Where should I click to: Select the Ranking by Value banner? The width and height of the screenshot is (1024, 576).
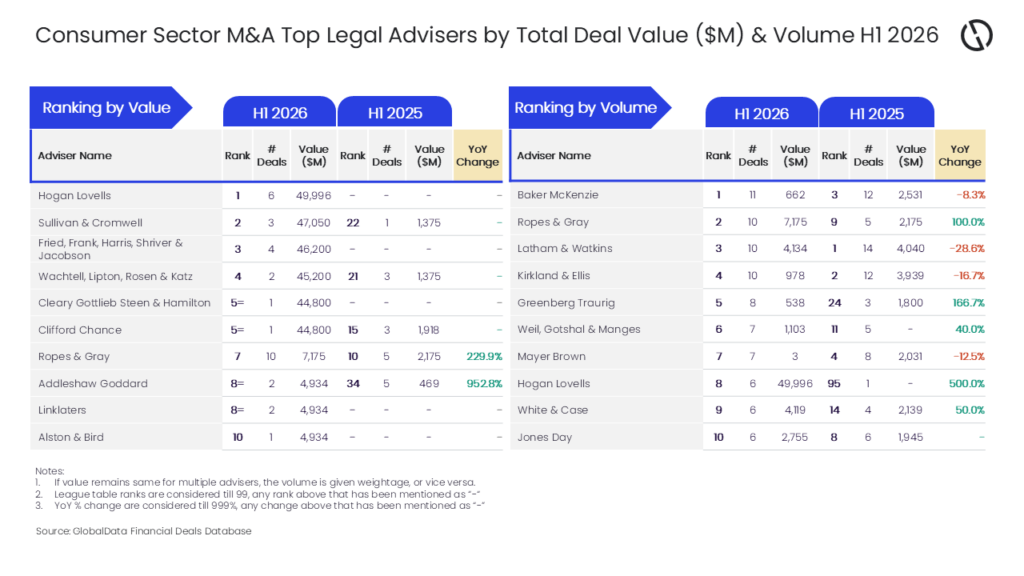111,108
